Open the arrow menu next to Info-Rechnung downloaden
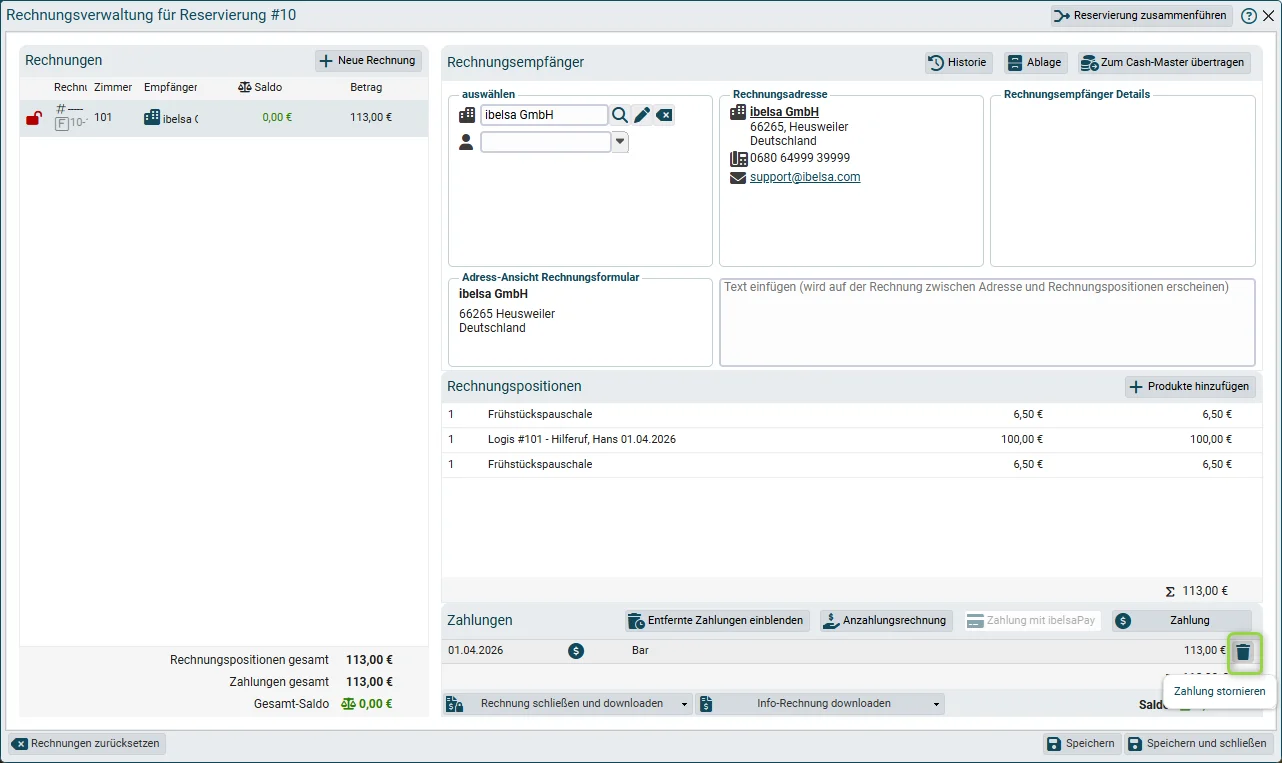Screen dimensions: 1282x763 coord(937,704)
